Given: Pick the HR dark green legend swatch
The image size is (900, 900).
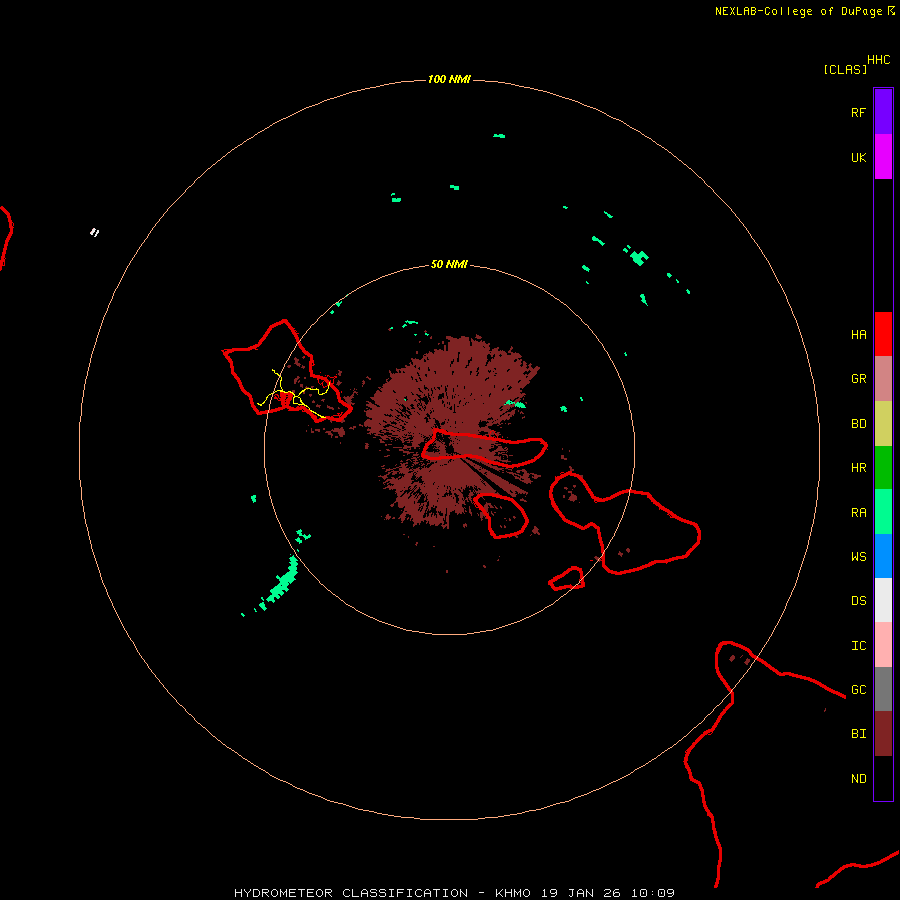Looking at the screenshot, I should (883, 468).
